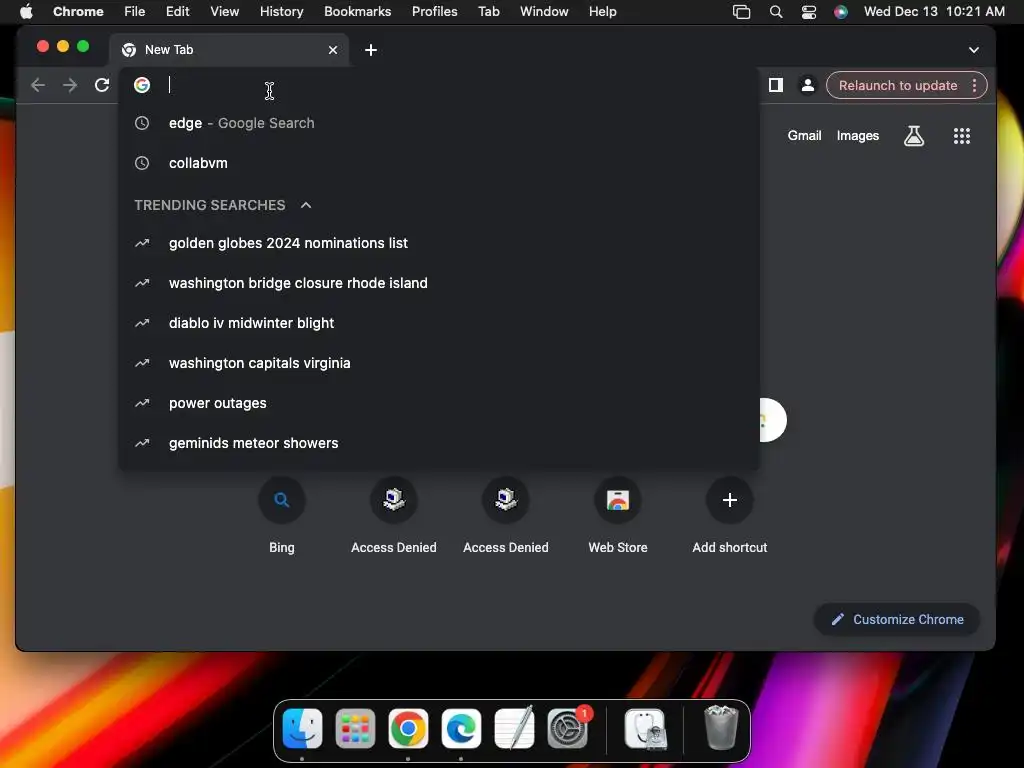Go forward with the forward arrow
1024x768 pixels.
pos(70,85)
